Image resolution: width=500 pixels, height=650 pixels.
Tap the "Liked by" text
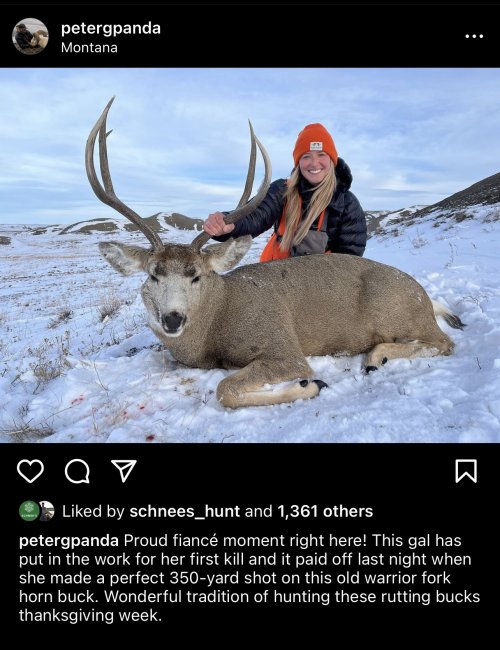[93, 511]
